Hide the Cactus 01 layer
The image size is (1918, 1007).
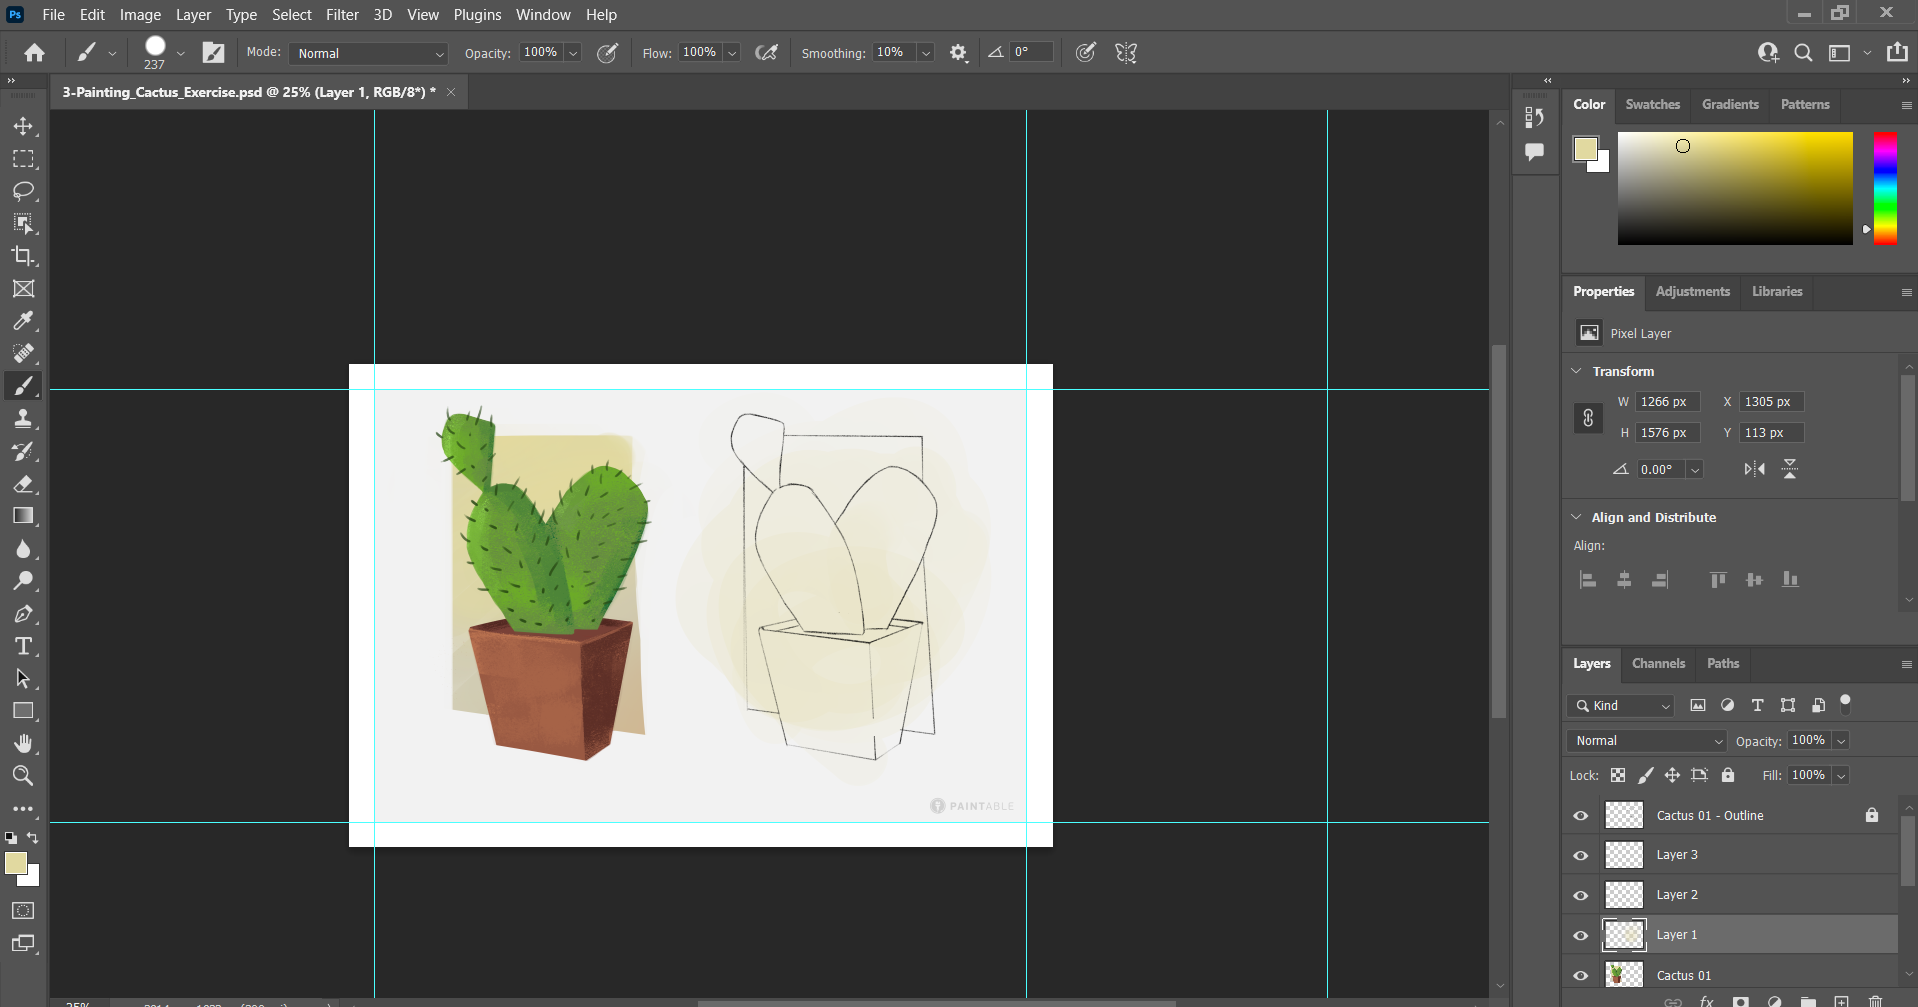1580,974
